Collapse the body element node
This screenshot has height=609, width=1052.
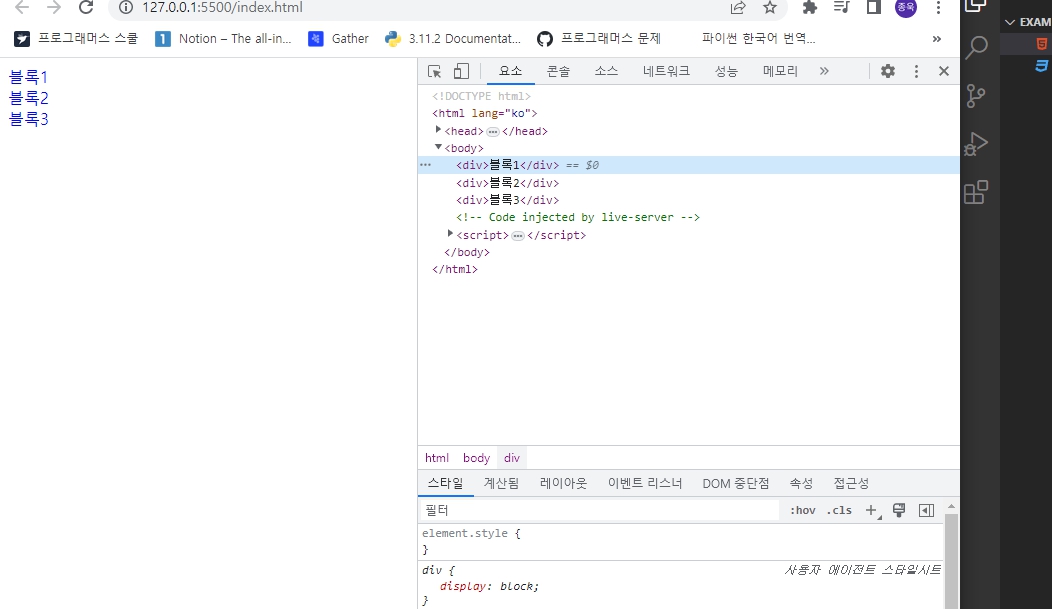click(438, 147)
